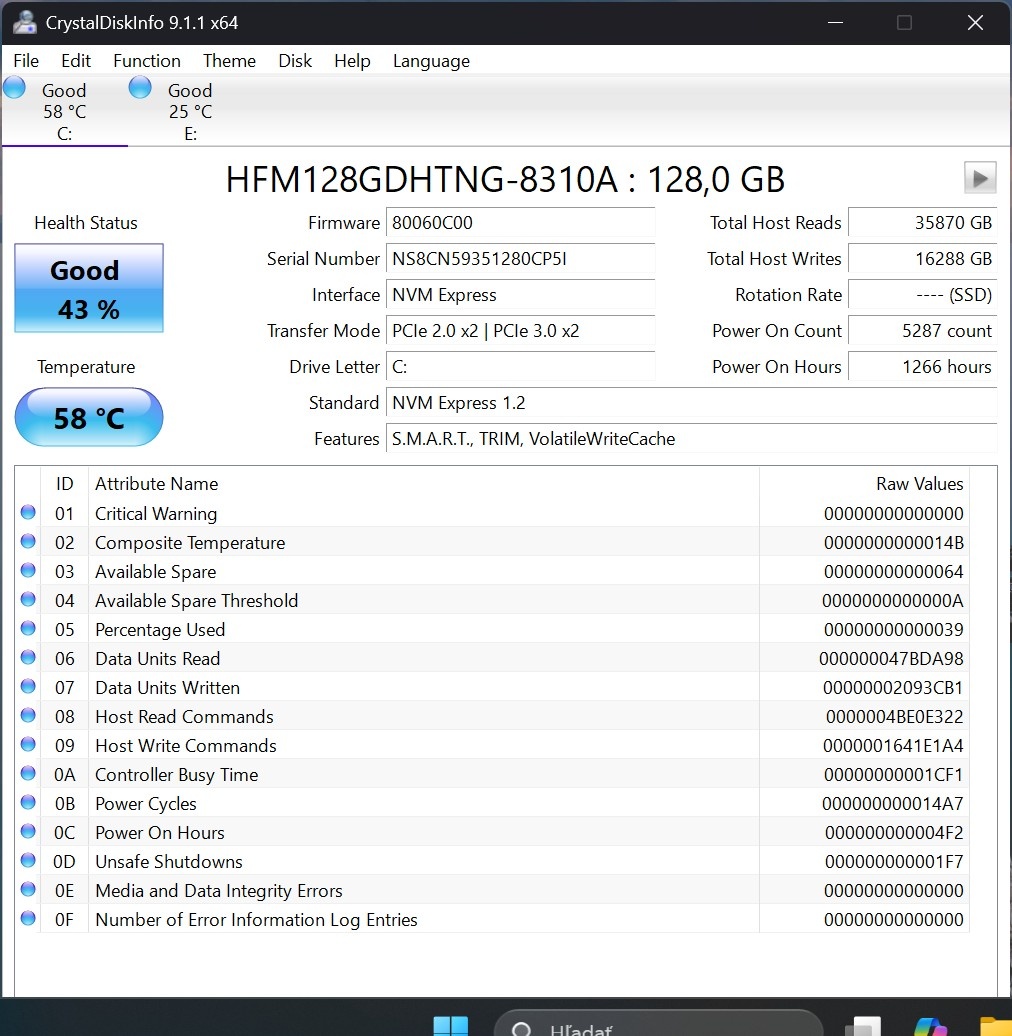Image resolution: width=1012 pixels, height=1036 pixels.
Task: Open the Theme menu
Action: [x=228, y=61]
